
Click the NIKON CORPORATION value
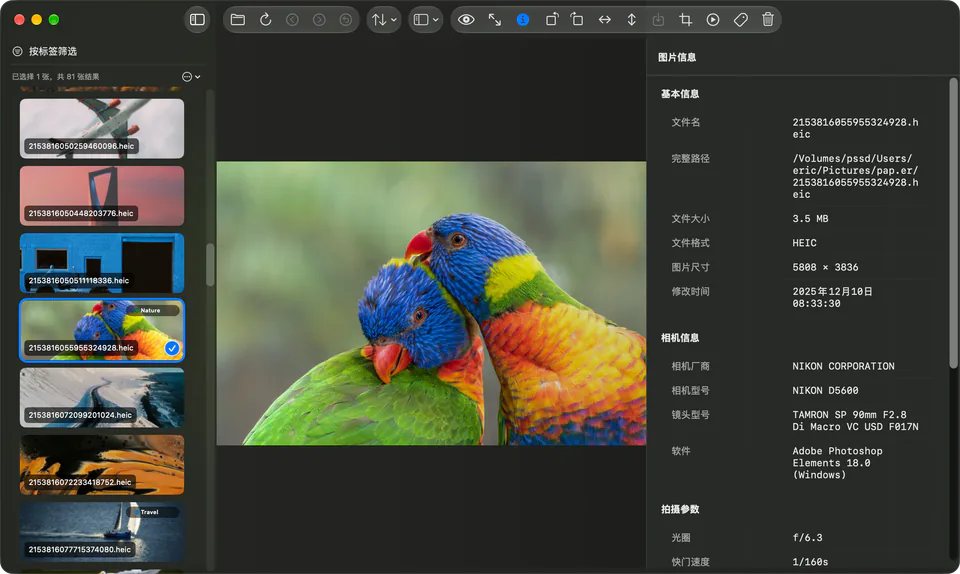(843, 366)
